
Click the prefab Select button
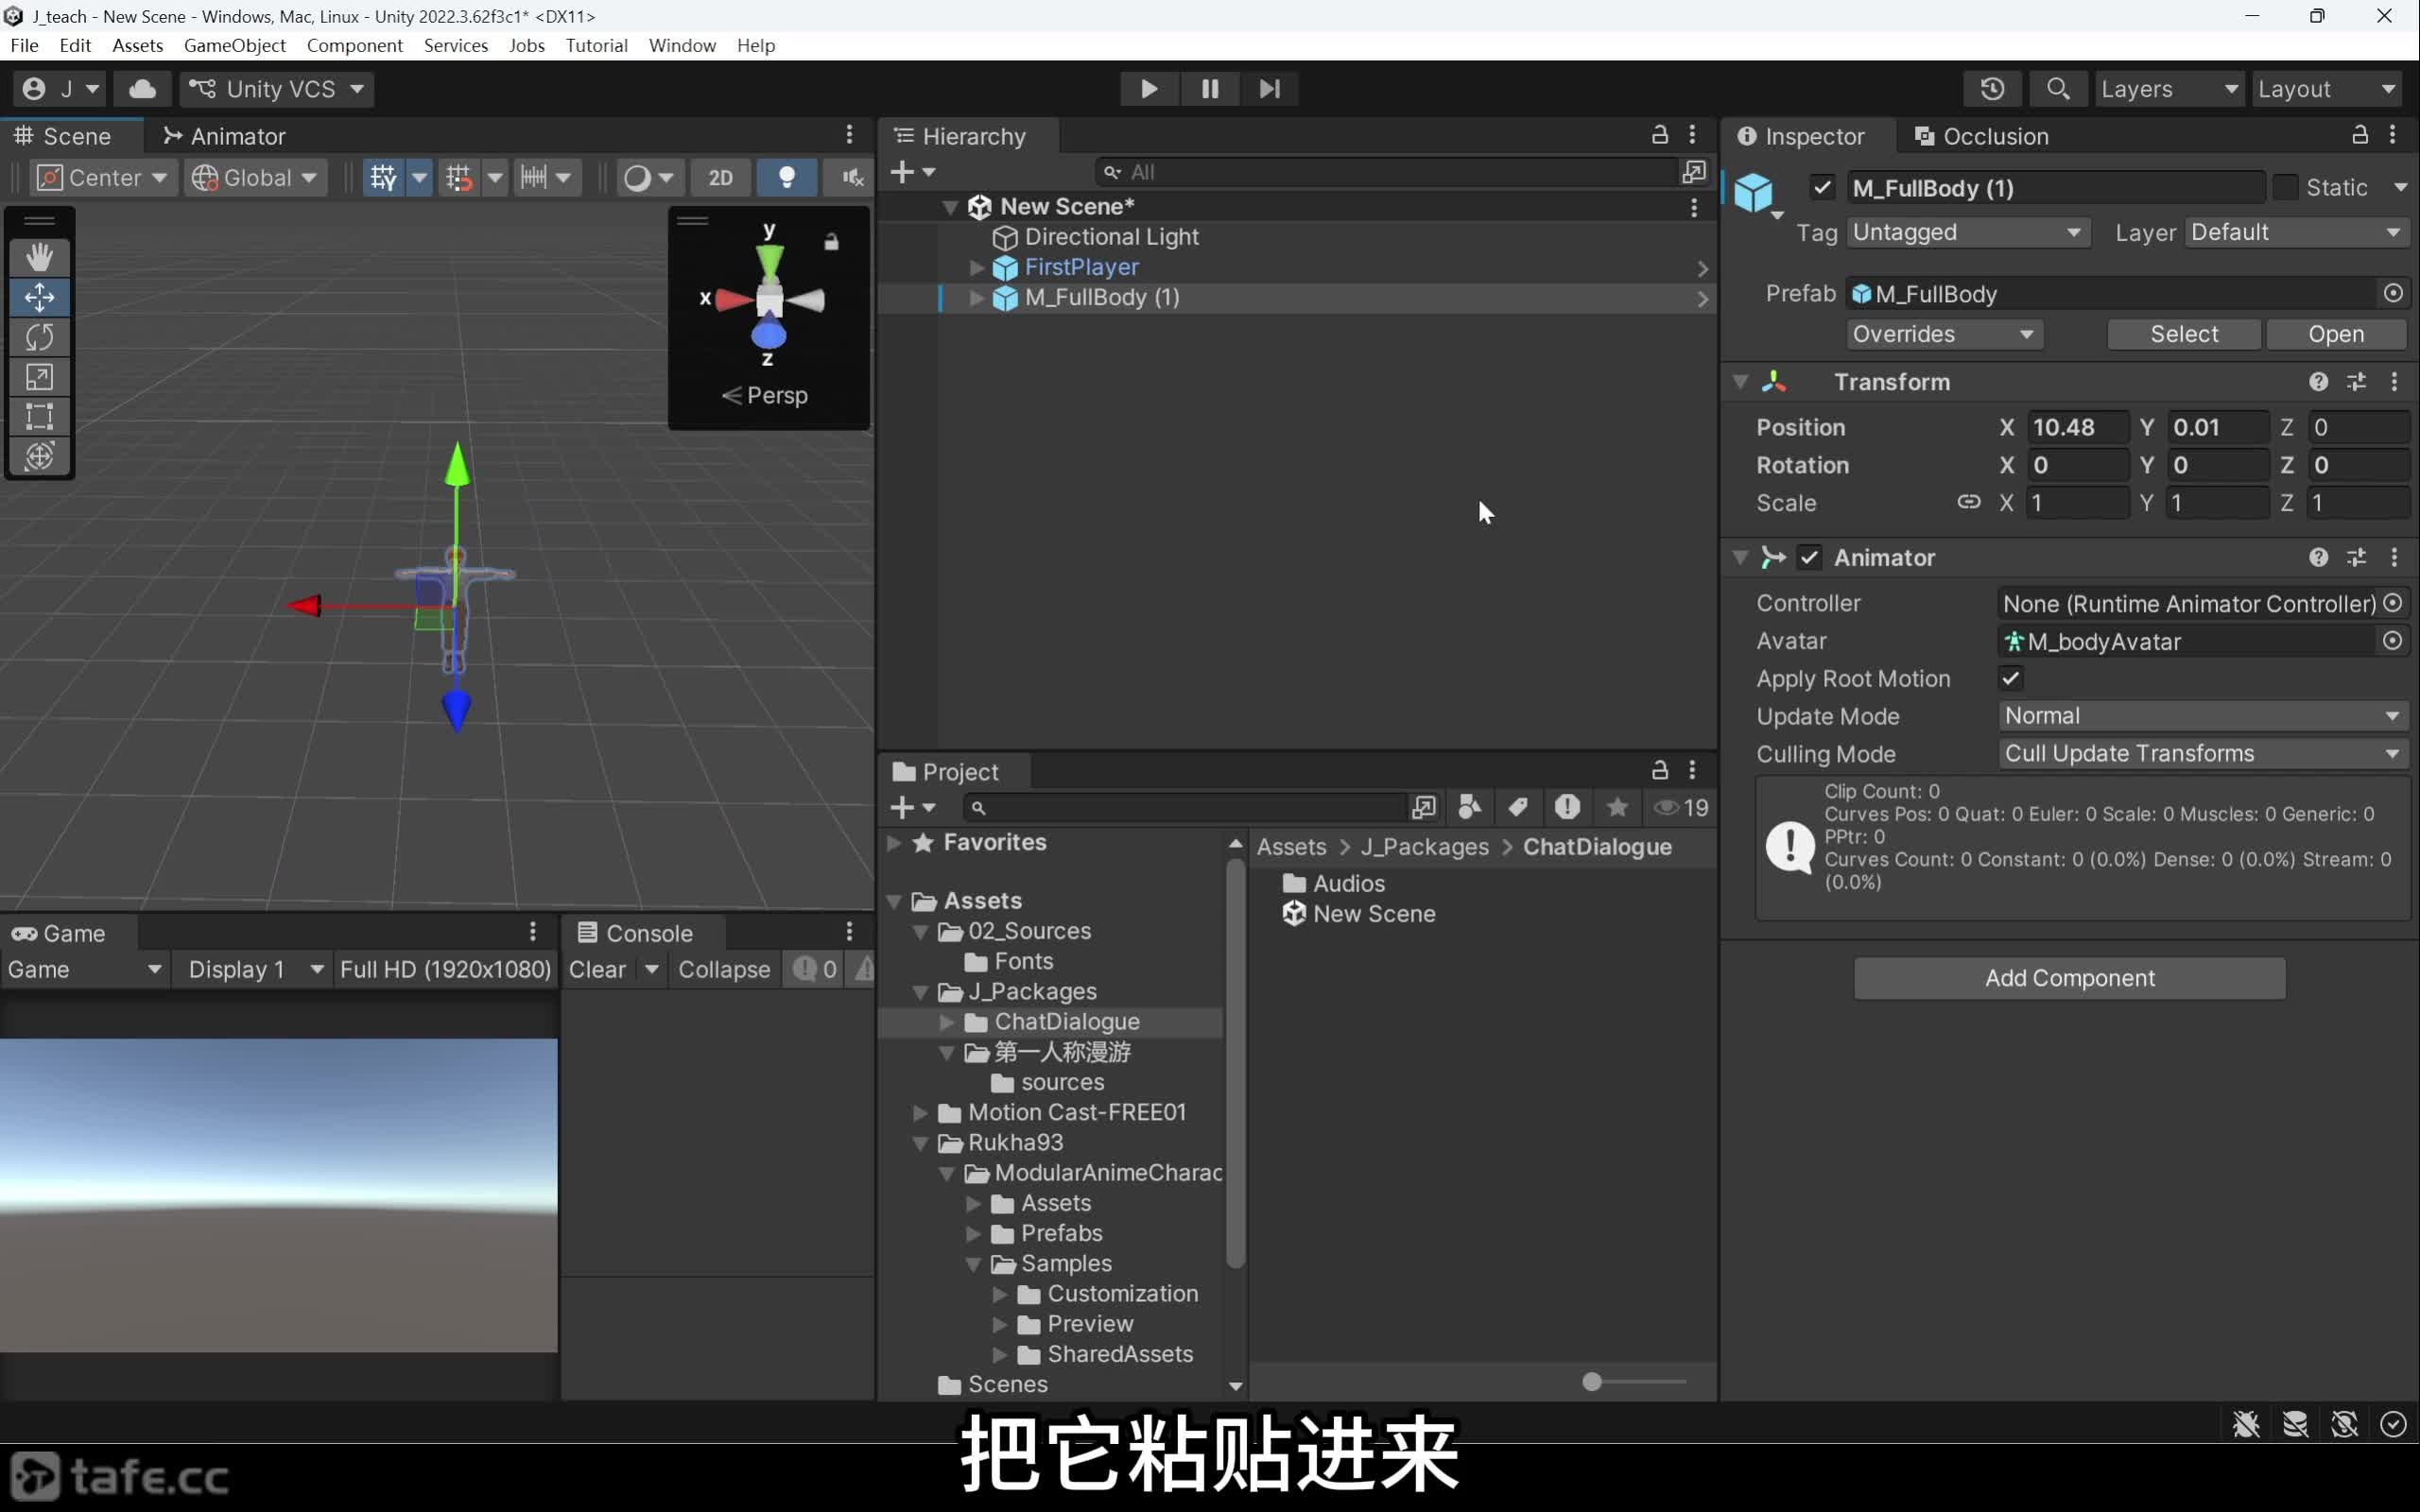2184,334
